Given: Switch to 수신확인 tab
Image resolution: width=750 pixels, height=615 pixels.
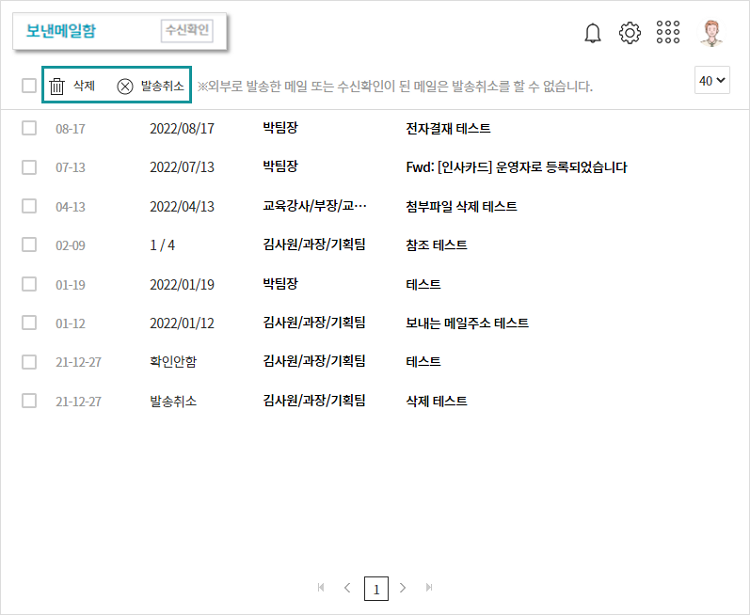Looking at the screenshot, I should (187, 31).
